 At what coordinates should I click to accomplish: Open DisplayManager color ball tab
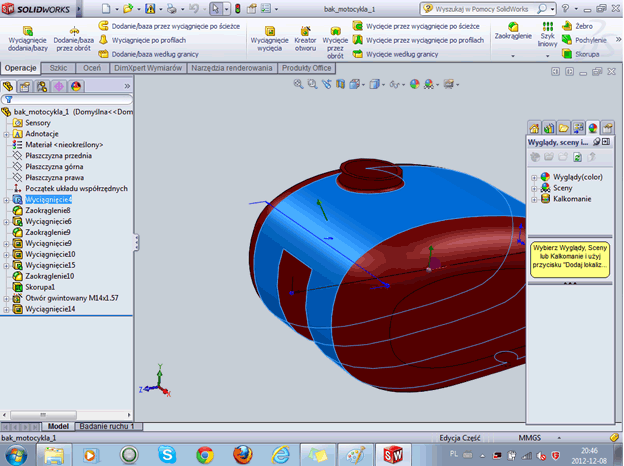coord(76,86)
